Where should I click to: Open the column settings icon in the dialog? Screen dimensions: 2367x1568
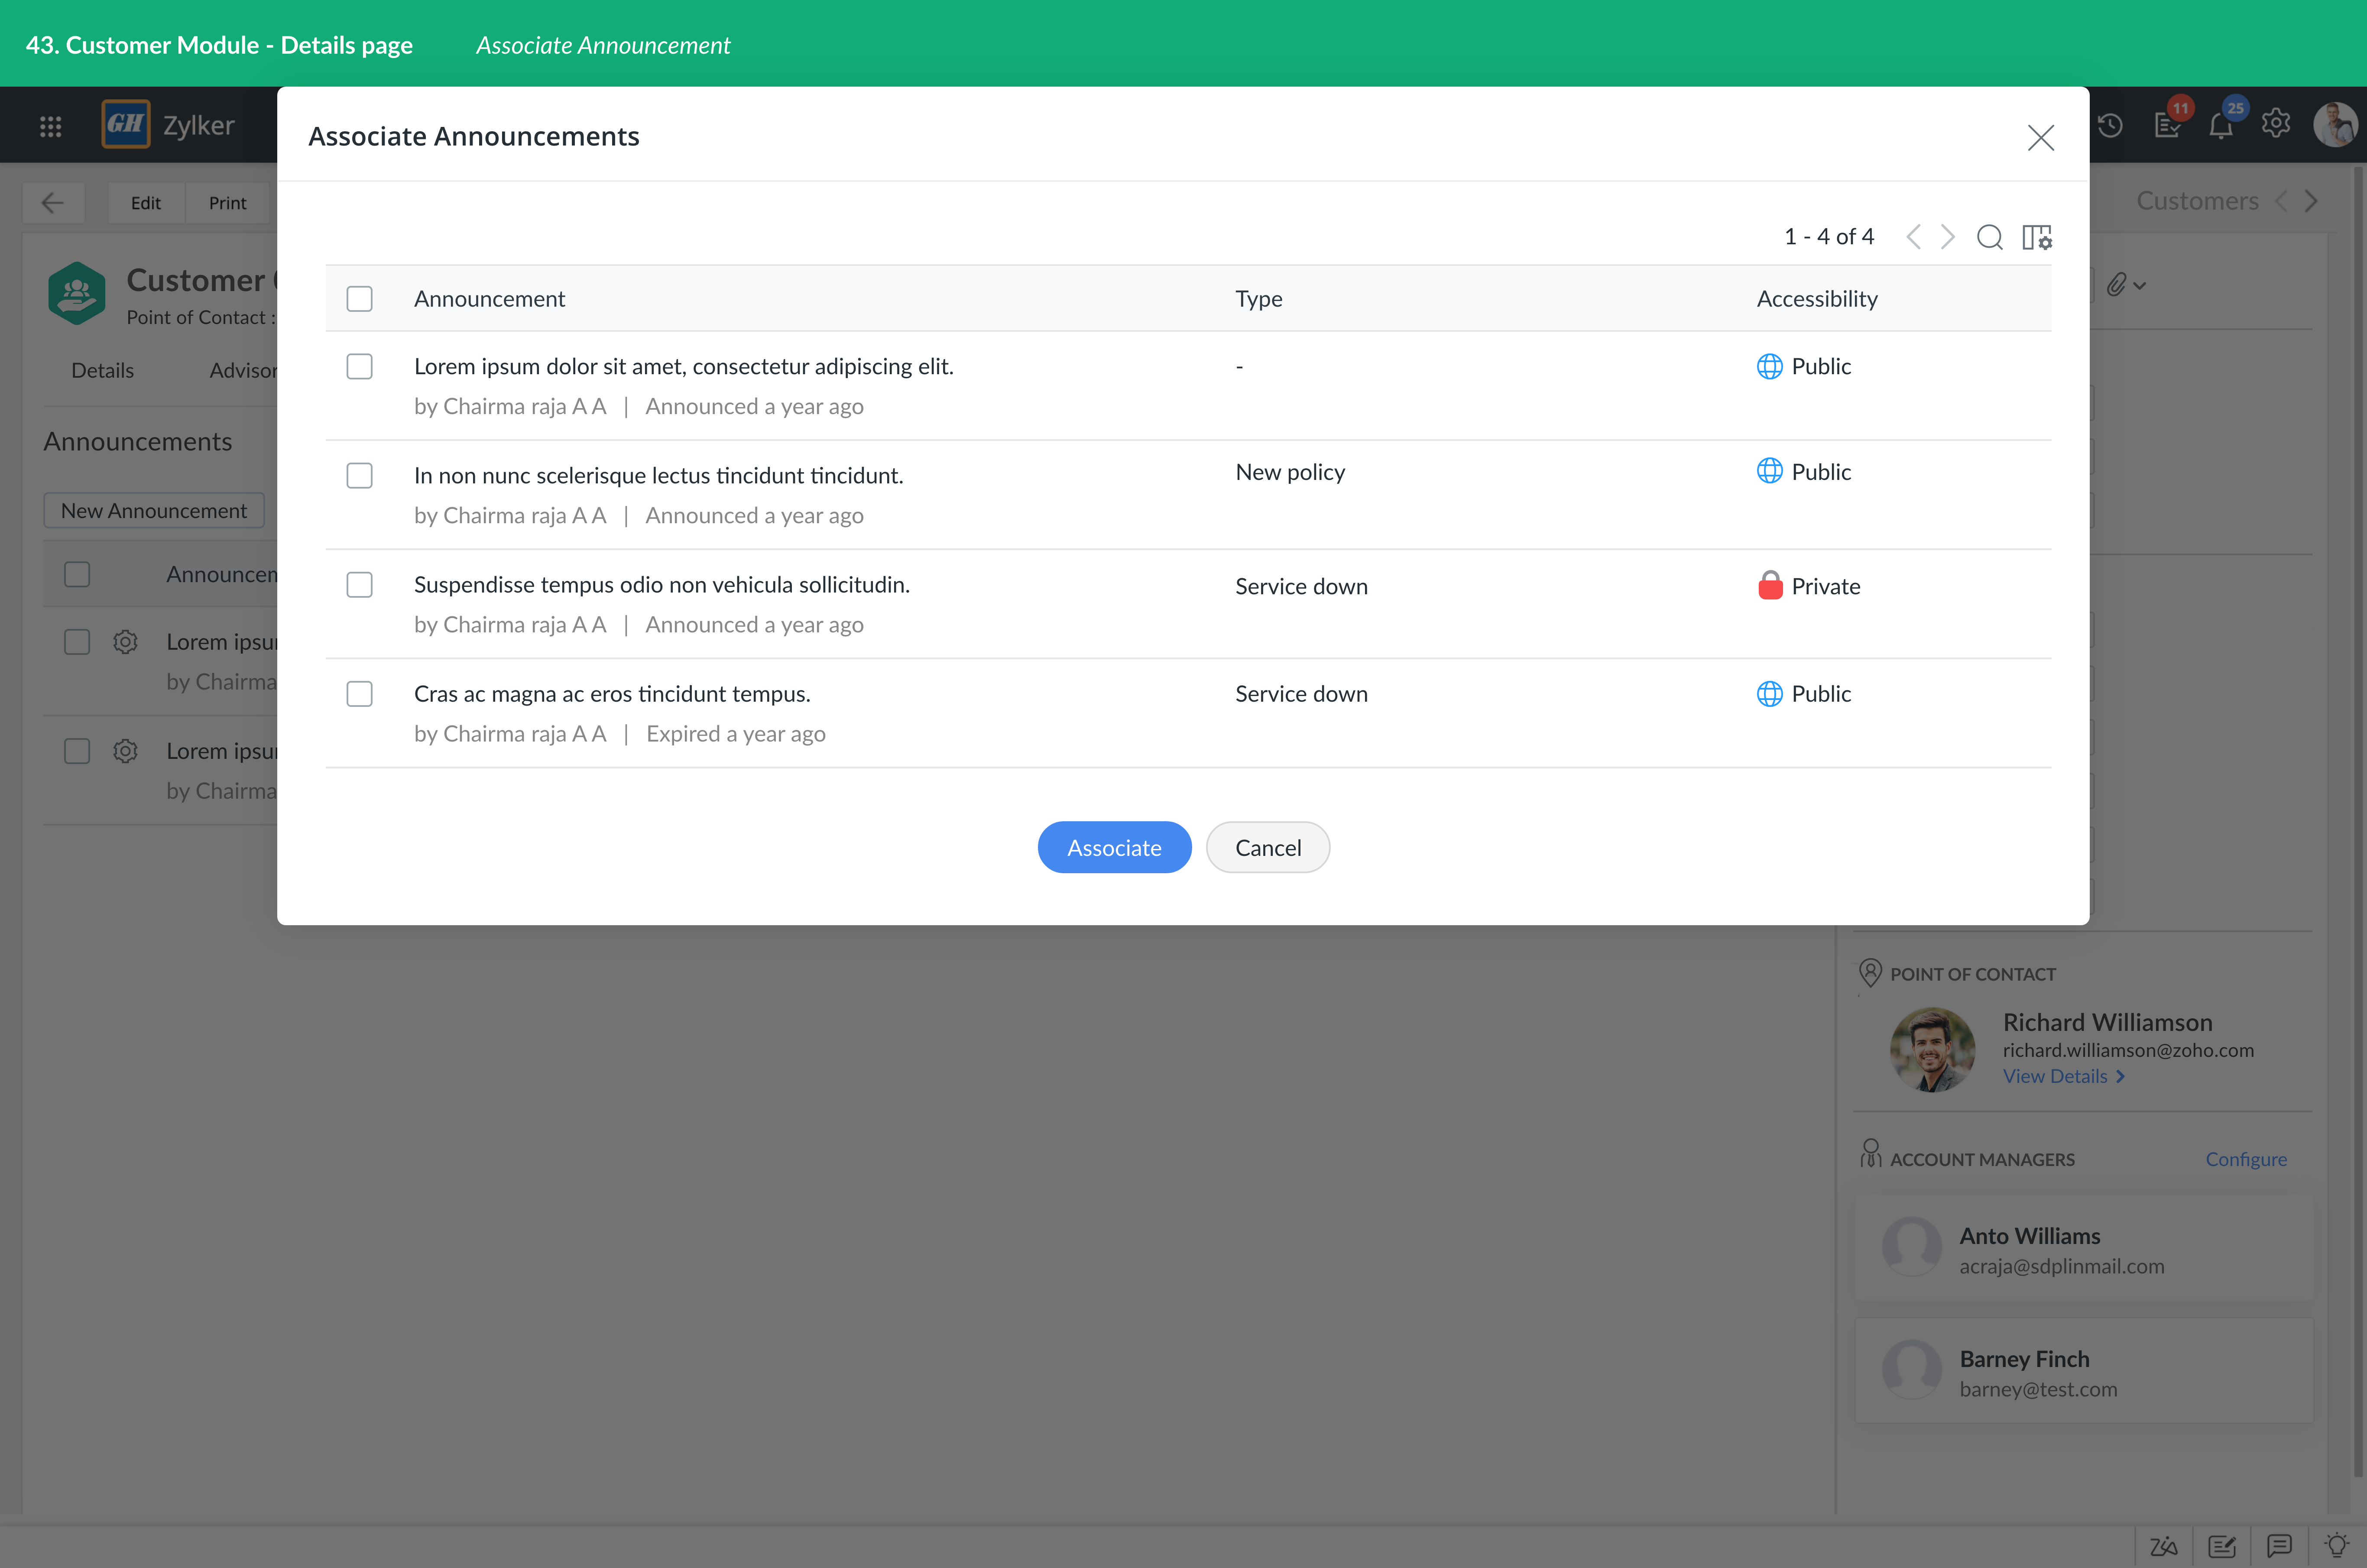point(2037,237)
